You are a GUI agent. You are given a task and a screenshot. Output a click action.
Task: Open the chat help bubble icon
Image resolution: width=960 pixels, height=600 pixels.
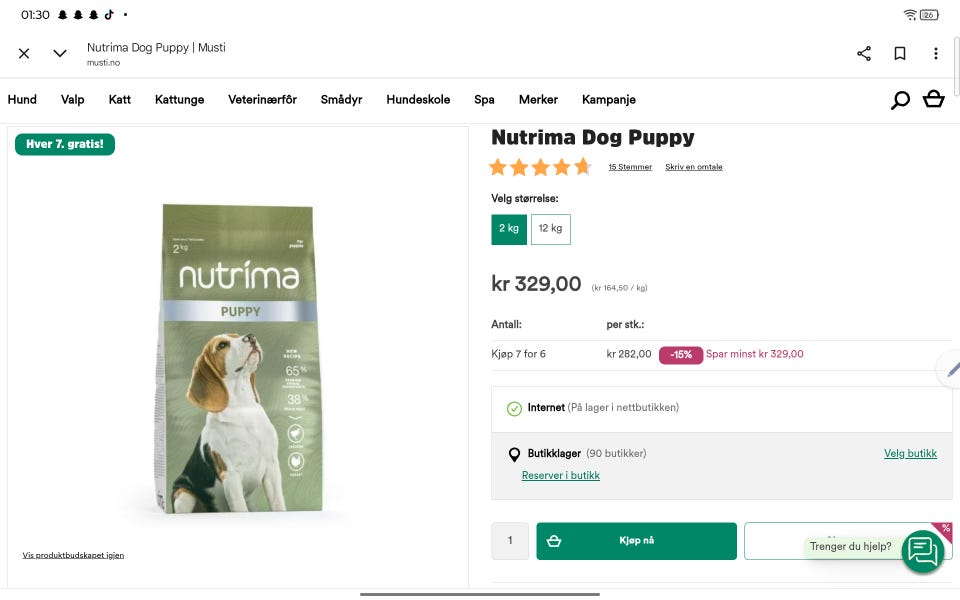pos(922,551)
